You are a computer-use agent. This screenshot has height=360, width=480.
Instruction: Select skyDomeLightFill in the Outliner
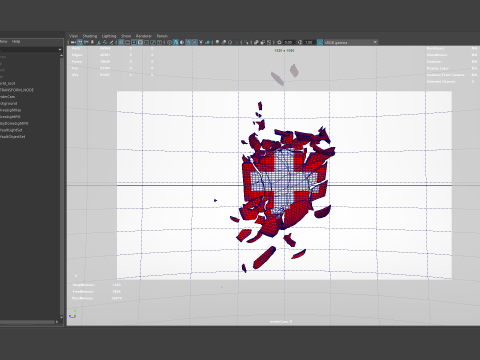click(x=14, y=123)
